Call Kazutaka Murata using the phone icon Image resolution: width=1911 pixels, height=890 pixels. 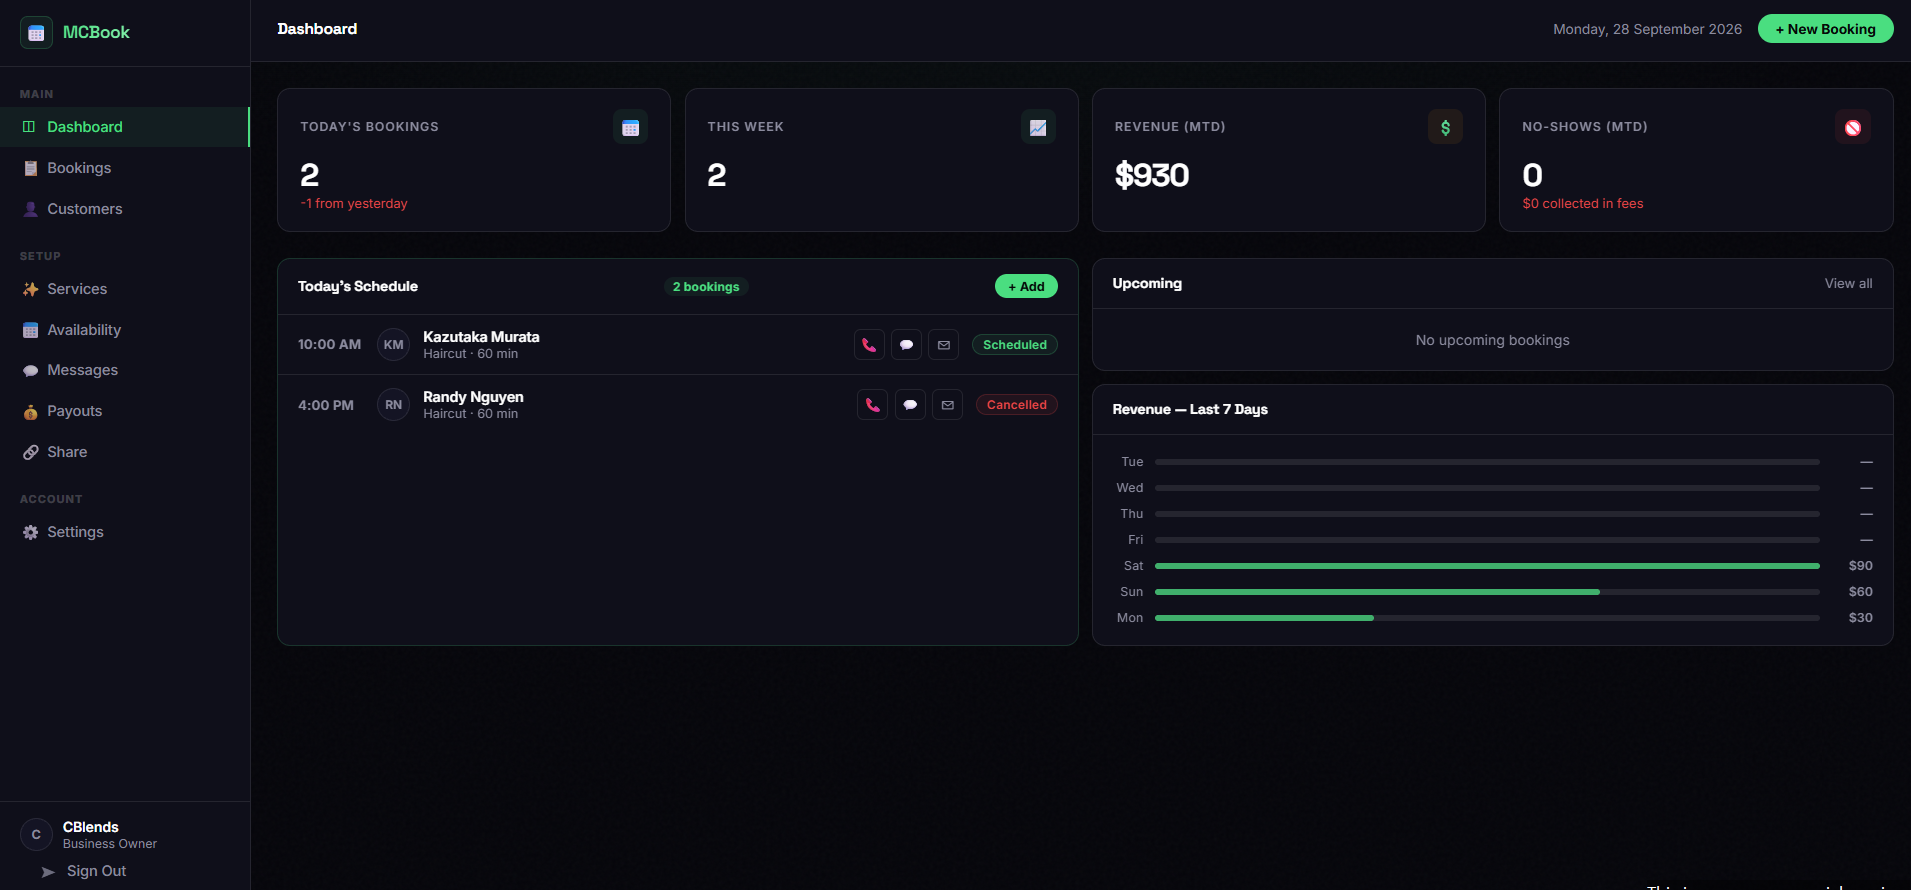click(x=869, y=345)
